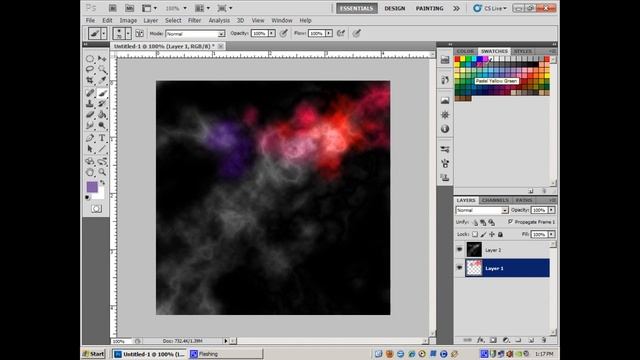Switch to the Design workspace

[x=395, y=8]
